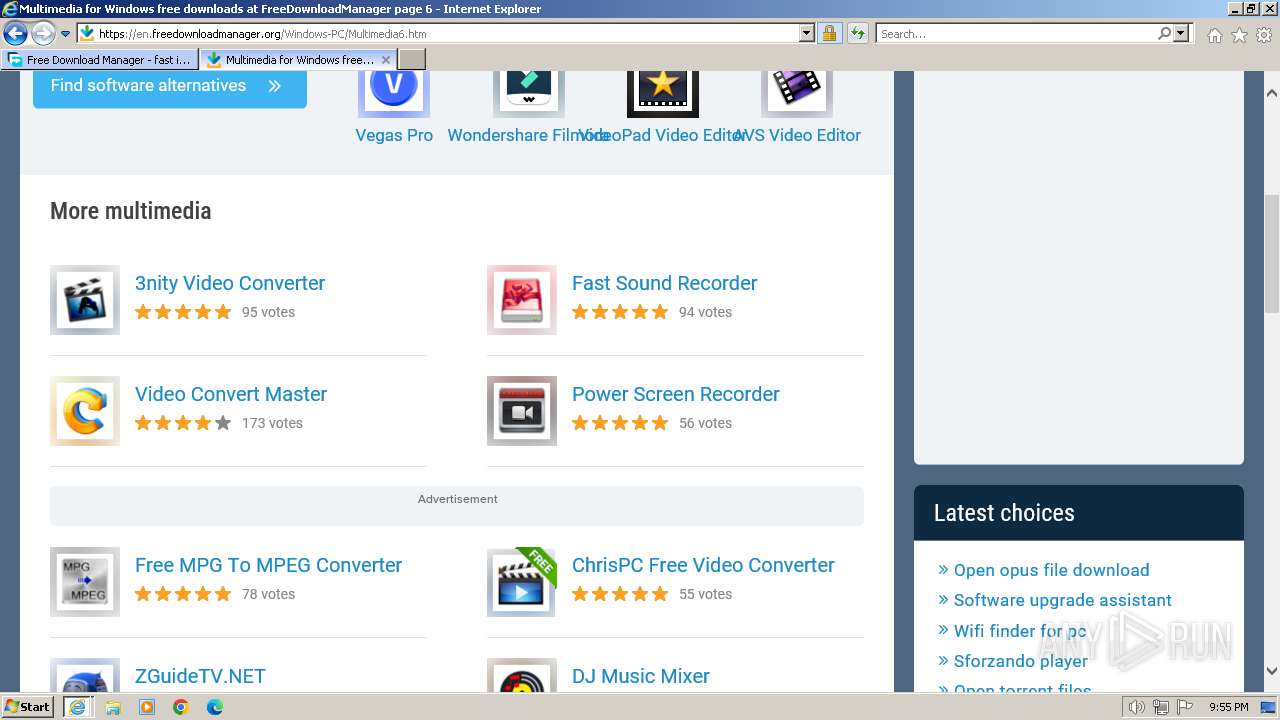
Task: Launch Chrome from the taskbar
Action: click(x=181, y=707)
